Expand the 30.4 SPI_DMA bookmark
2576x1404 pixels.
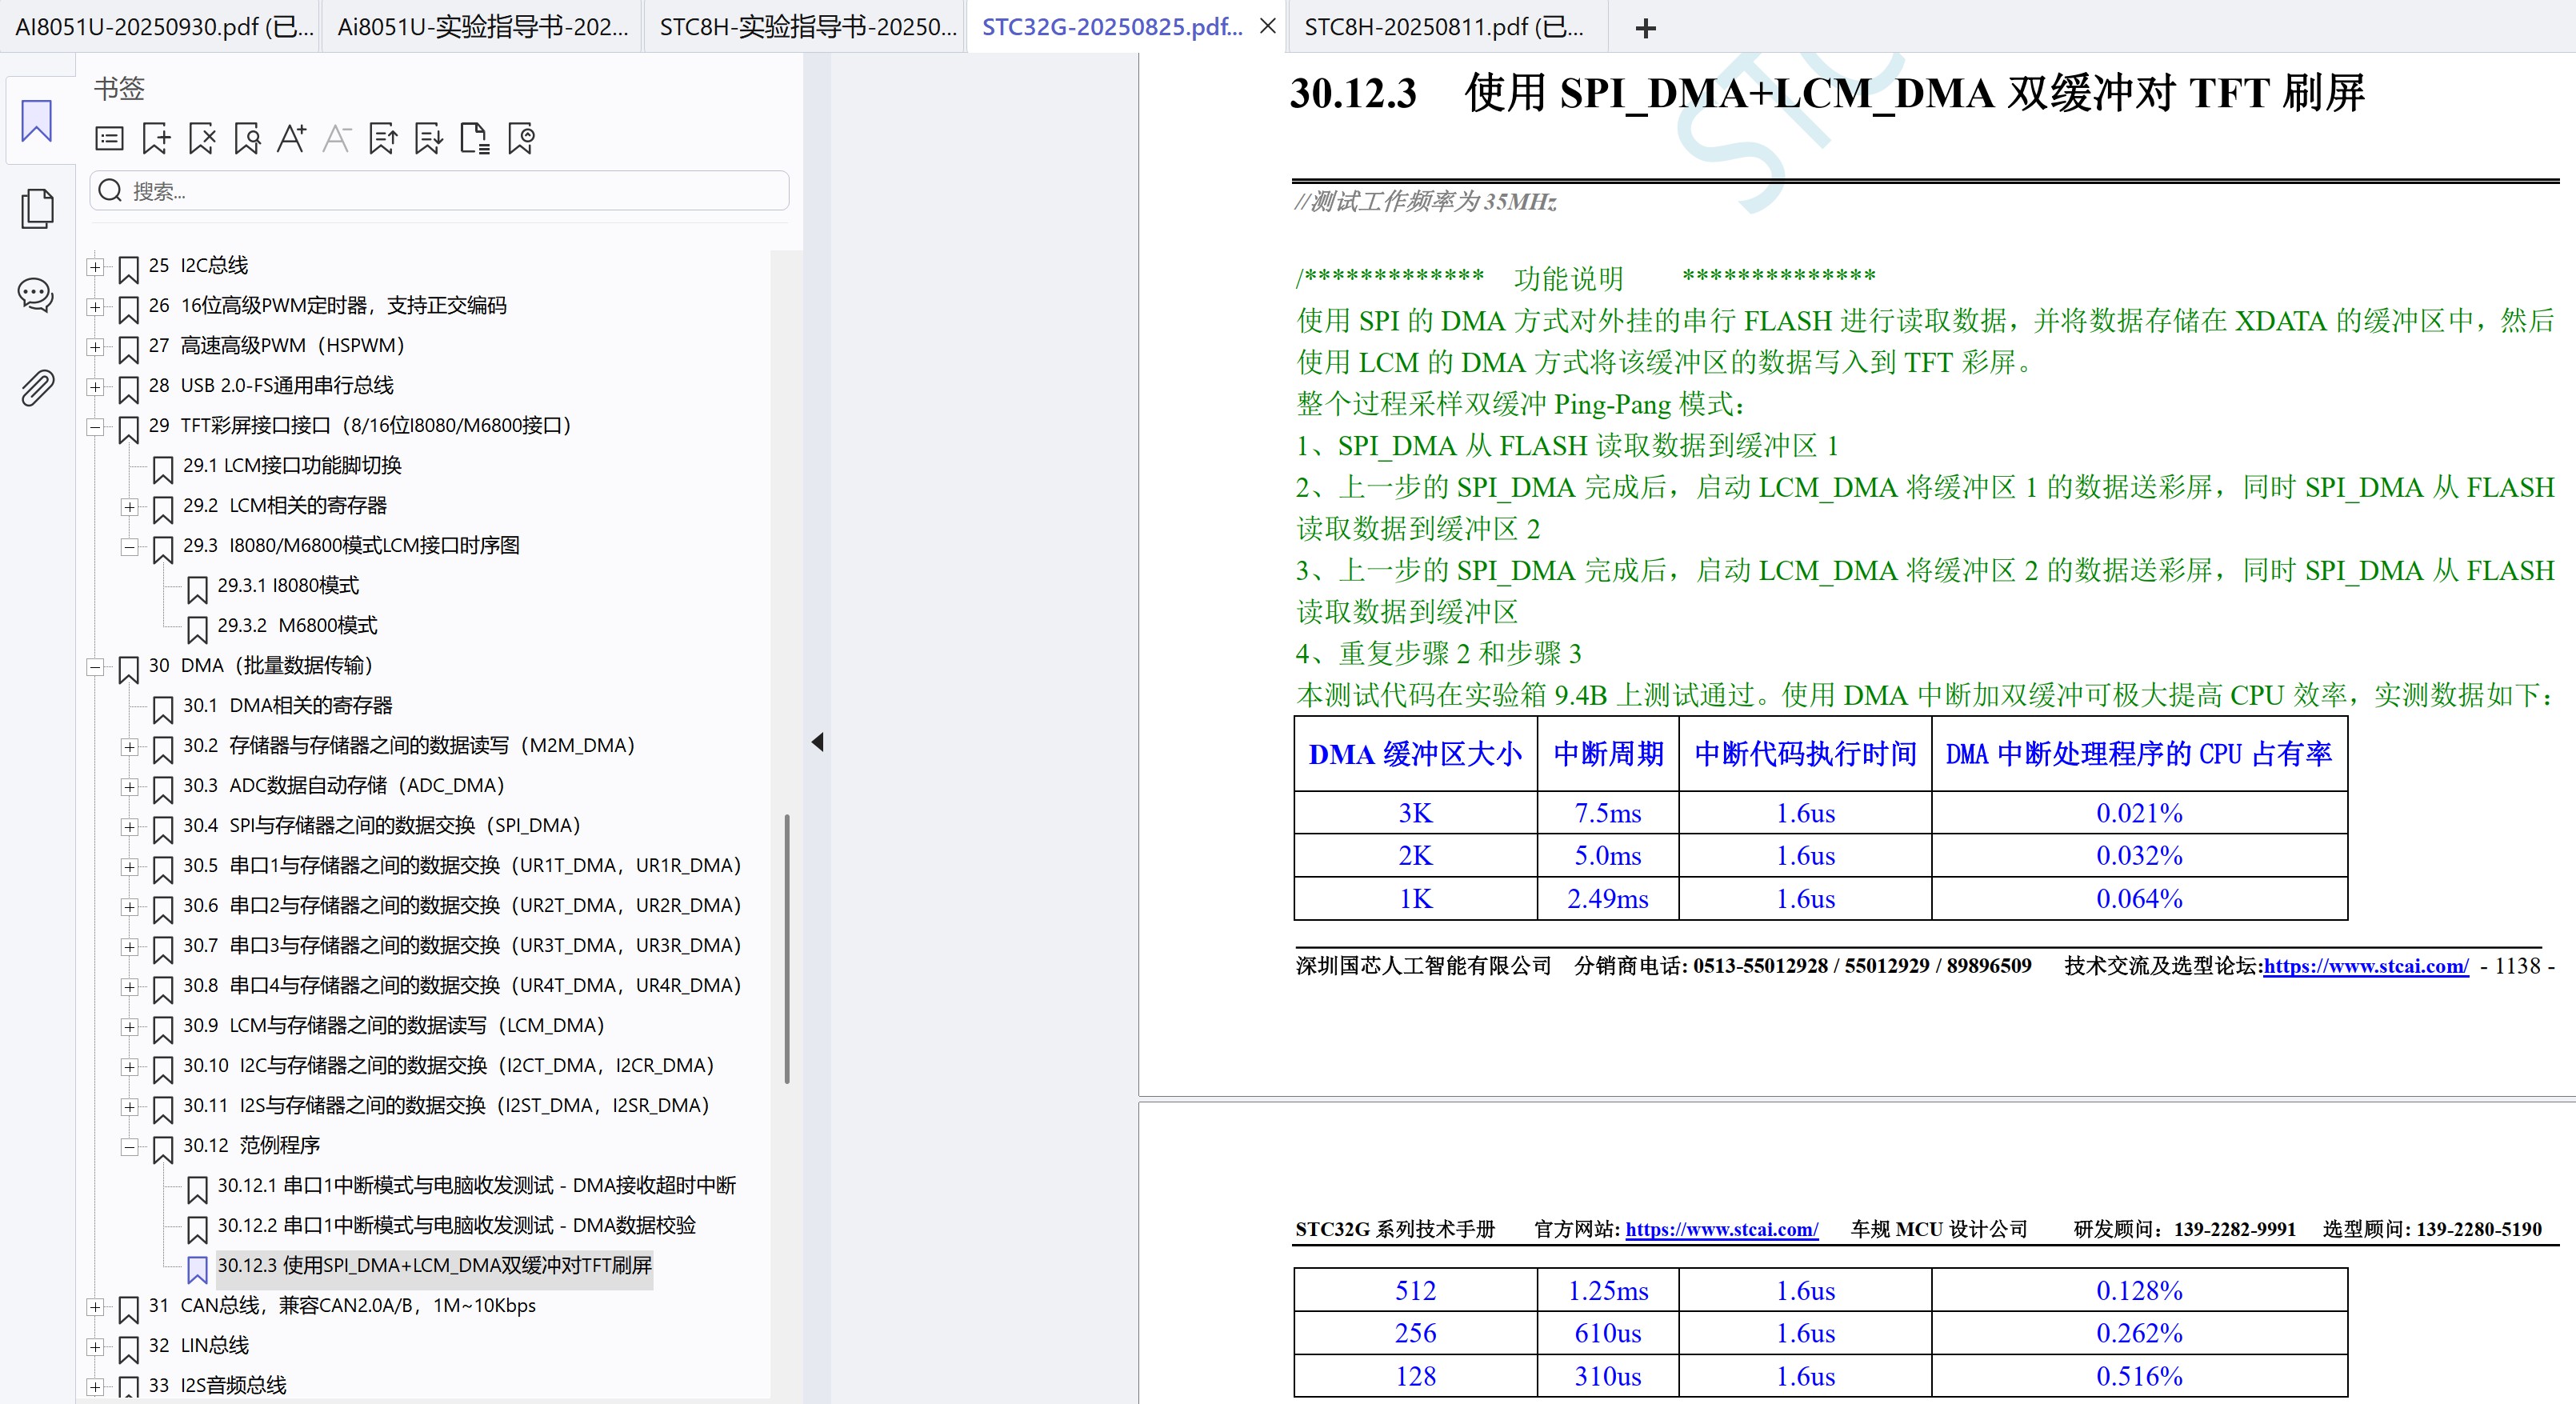coord(129,827)
